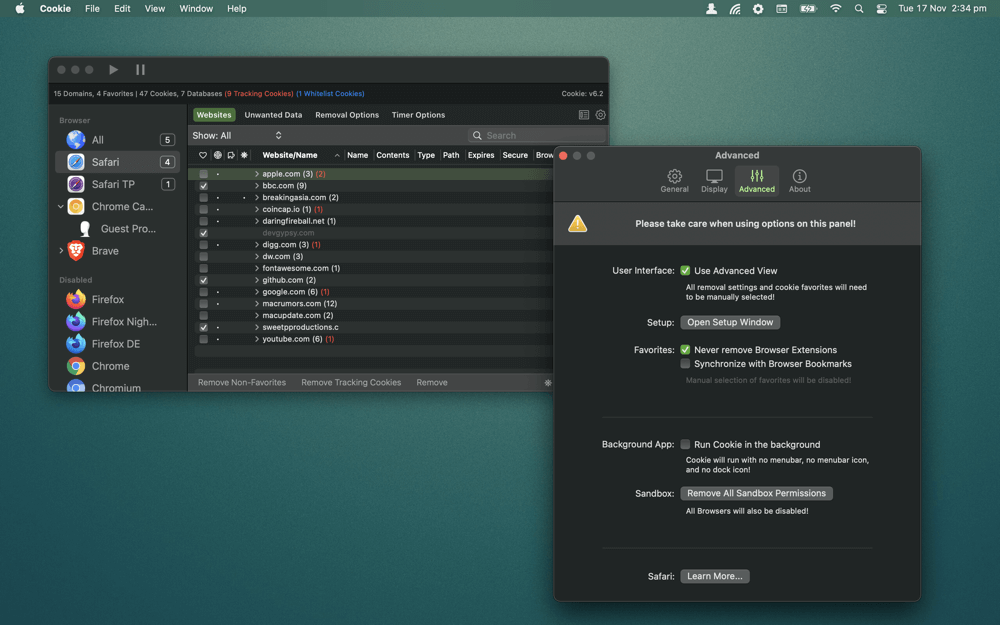Click the action icon in bottom bar

click(x=548, y=383)
